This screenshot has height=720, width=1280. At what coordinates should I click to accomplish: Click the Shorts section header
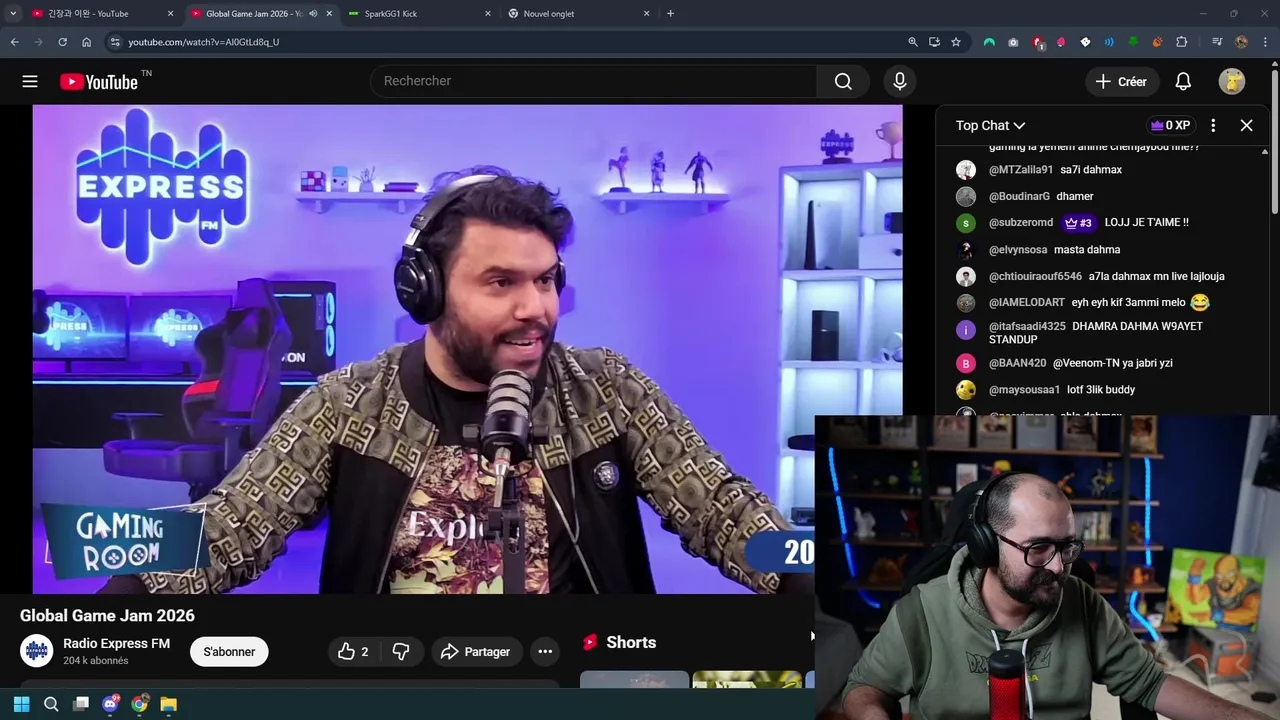(619, 642)
